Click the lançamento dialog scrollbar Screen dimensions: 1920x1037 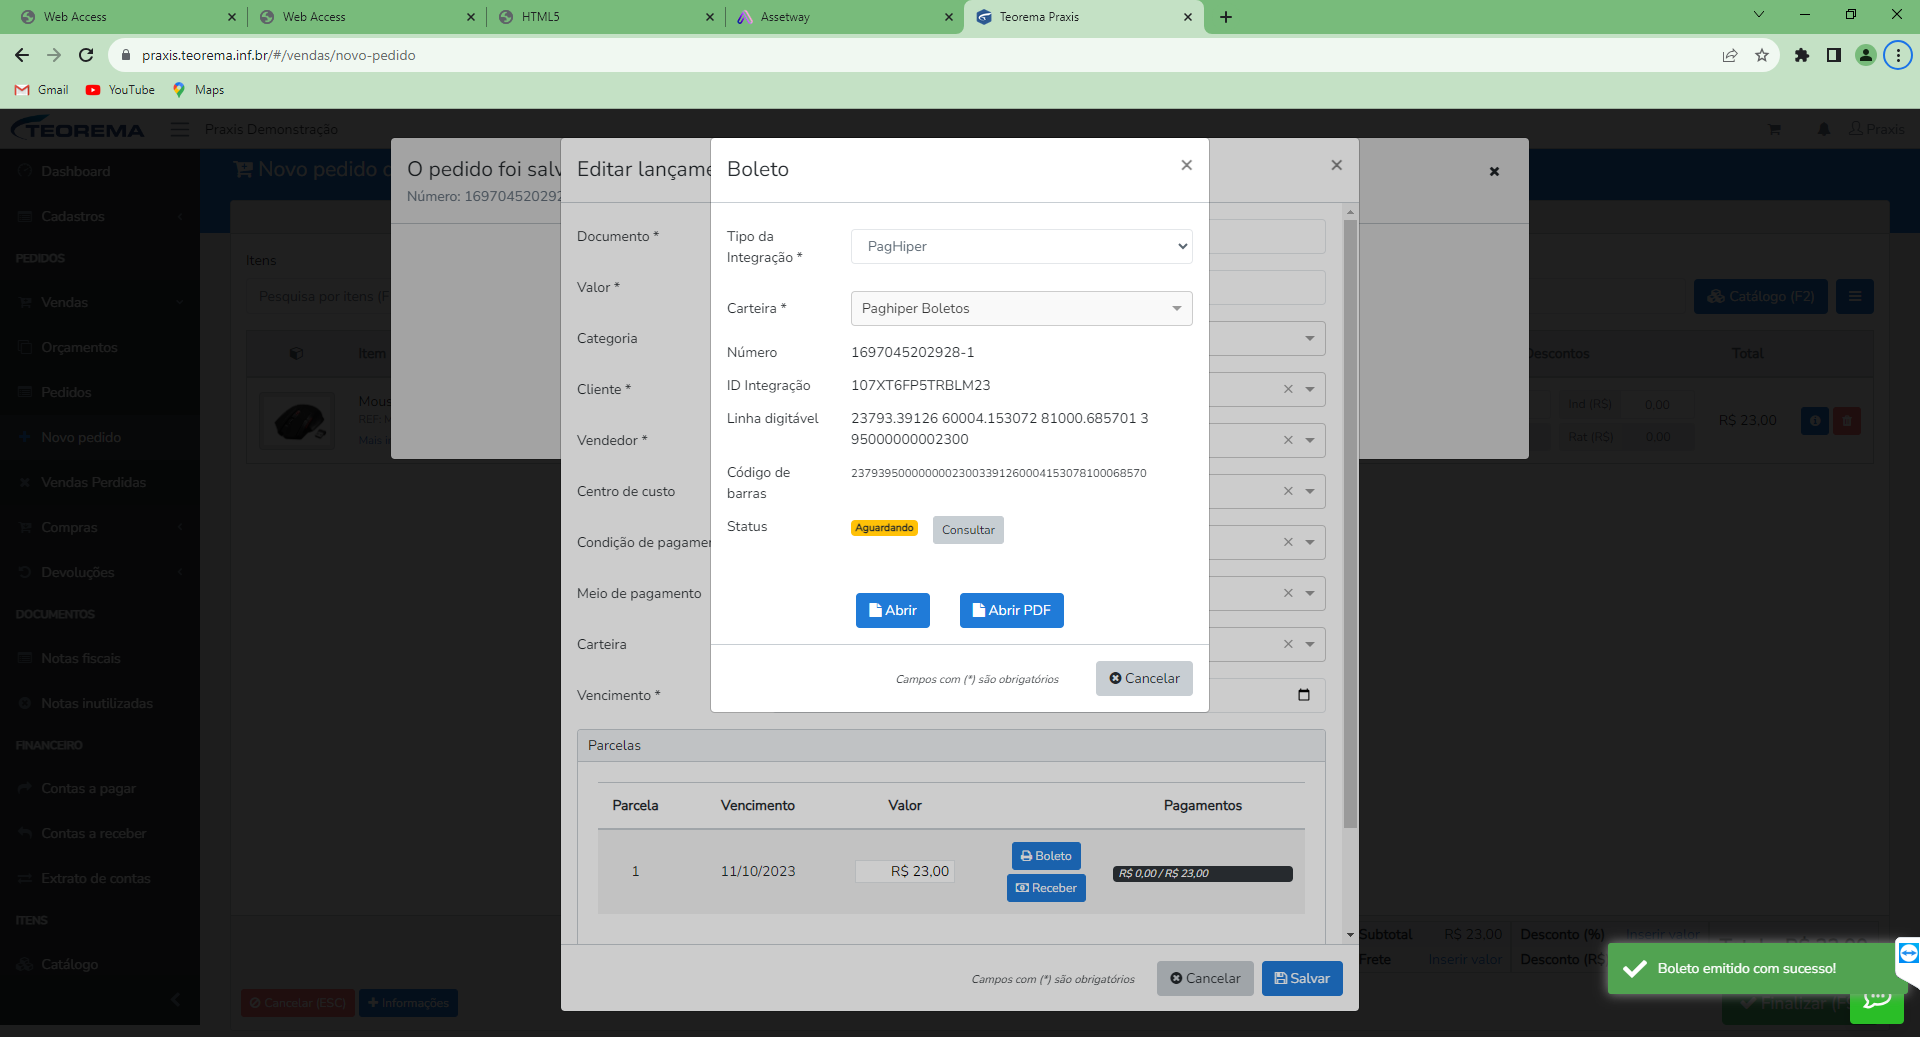tap(1350, 524)
